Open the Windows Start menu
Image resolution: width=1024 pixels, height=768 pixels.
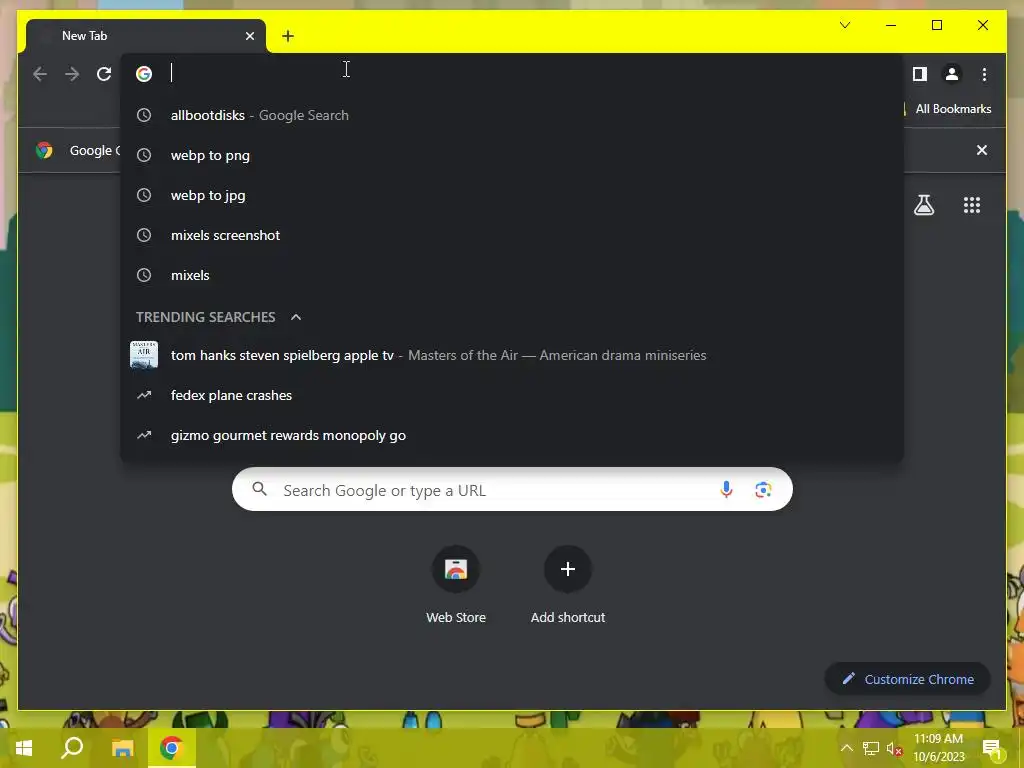24,748
